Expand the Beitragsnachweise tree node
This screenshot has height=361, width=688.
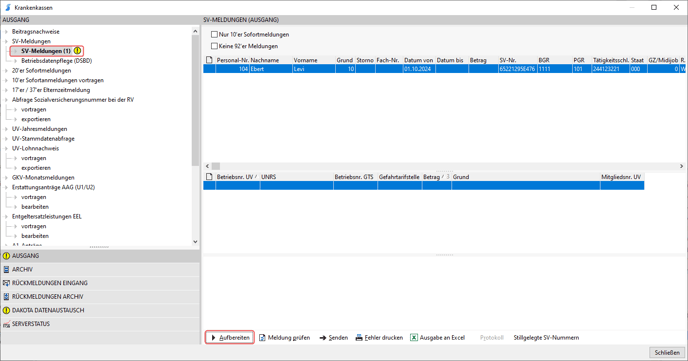coord(6,32)
